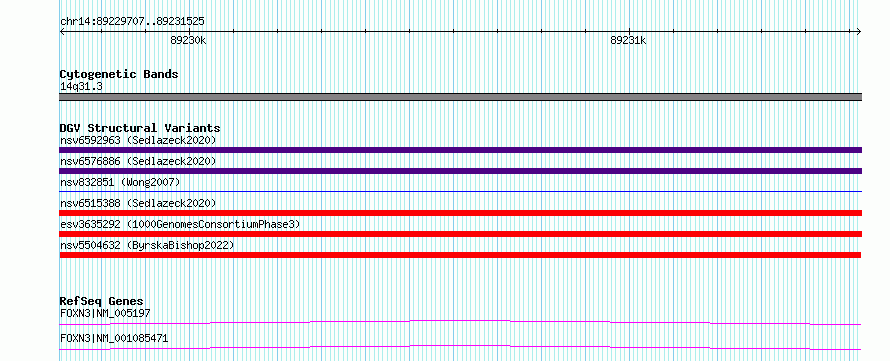Click the magenta line for FOXN3|NM_001085471
This screenshot has height=361, width=890.
pyautogui.click(x=460, y=347)
